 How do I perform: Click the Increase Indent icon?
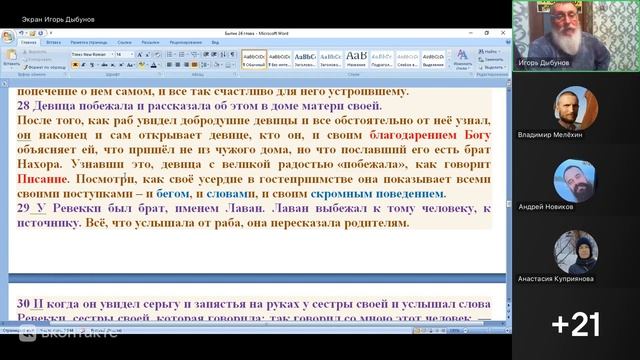pyautogui.click(x=214, y=55)
